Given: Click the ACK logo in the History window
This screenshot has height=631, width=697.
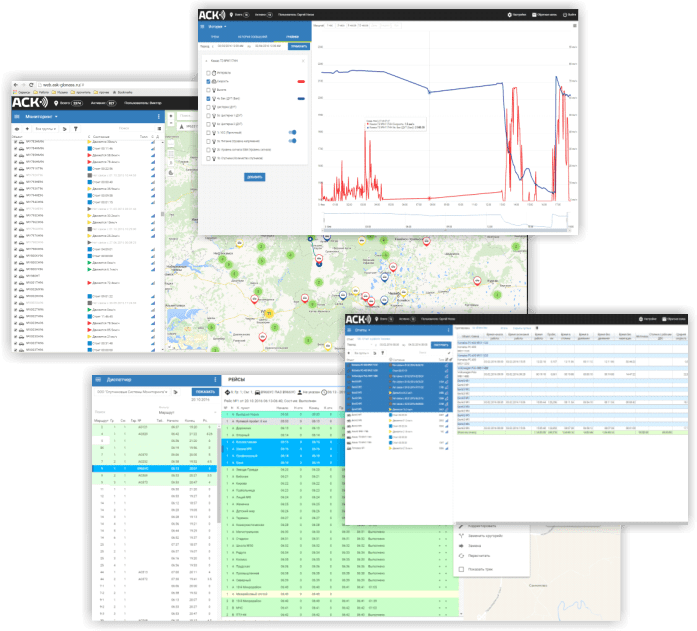Looking at the screenshot, I should click(212, 15).
